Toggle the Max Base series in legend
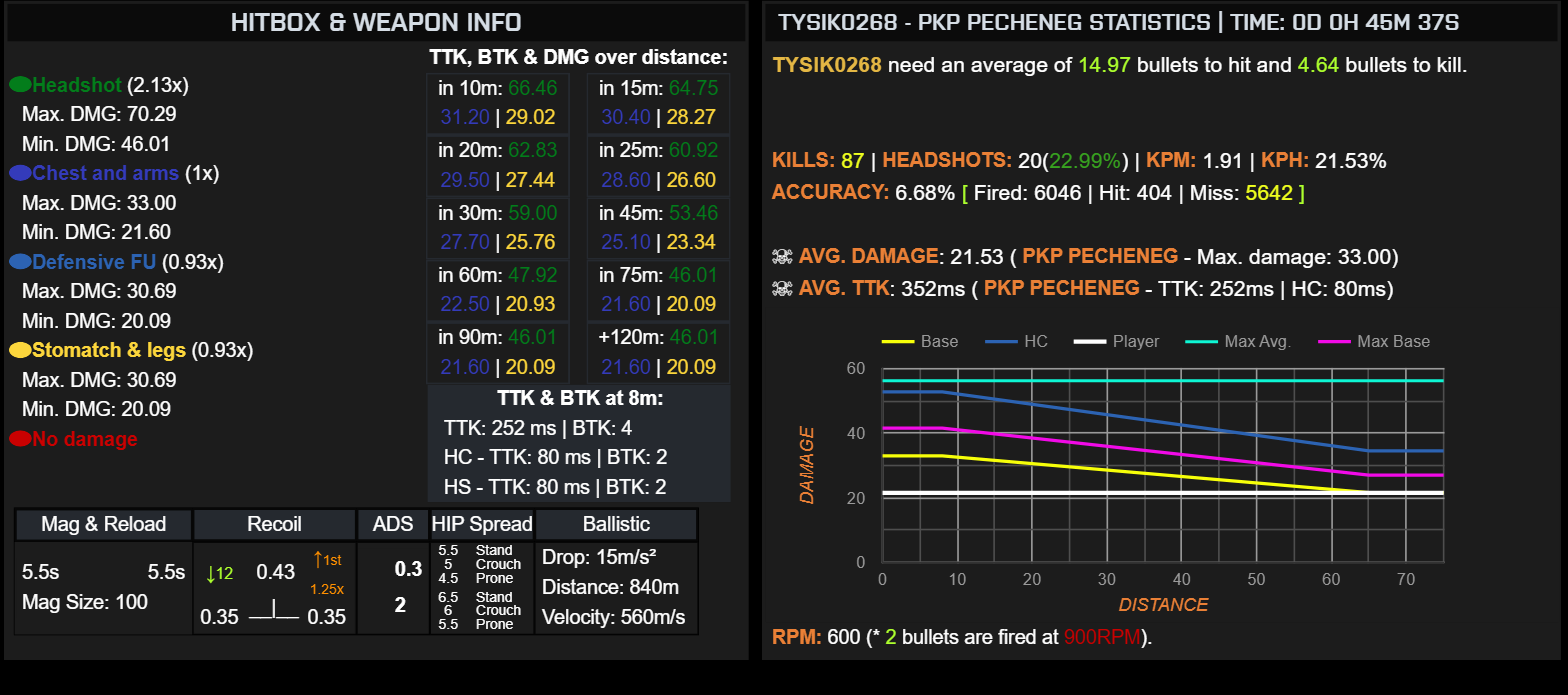Screen dimensions: 1568x695 (x=1374, y=342)
